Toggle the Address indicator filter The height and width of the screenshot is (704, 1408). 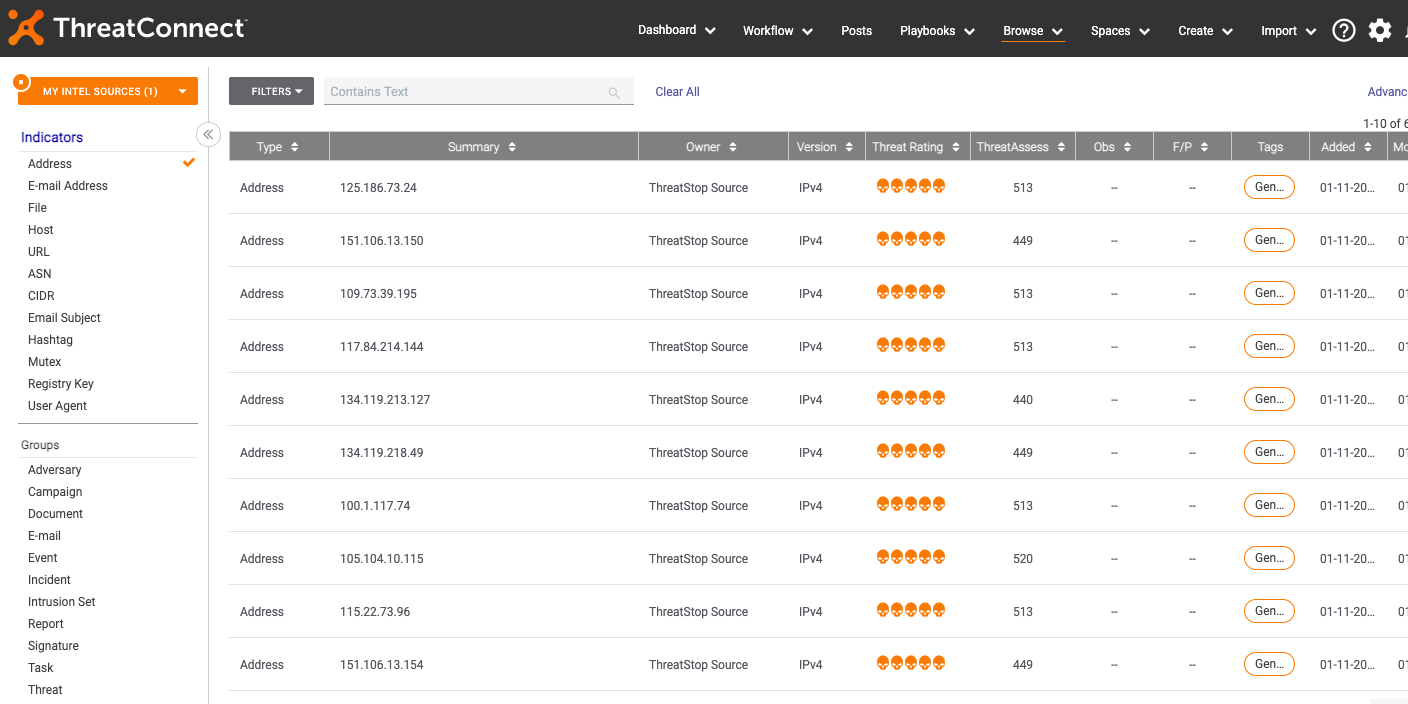(50, 164)
